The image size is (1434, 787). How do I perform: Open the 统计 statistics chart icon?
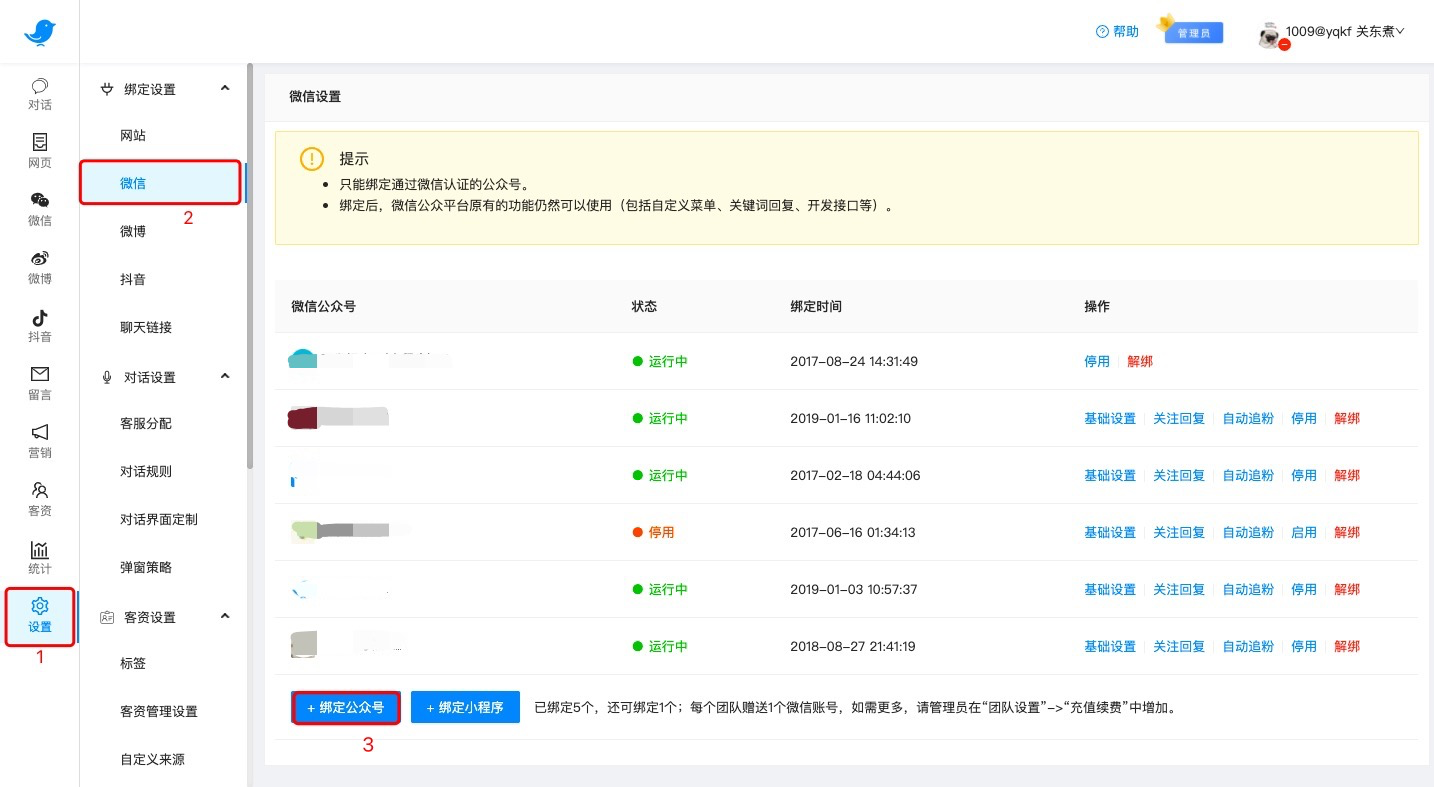(x=40, y=551)
